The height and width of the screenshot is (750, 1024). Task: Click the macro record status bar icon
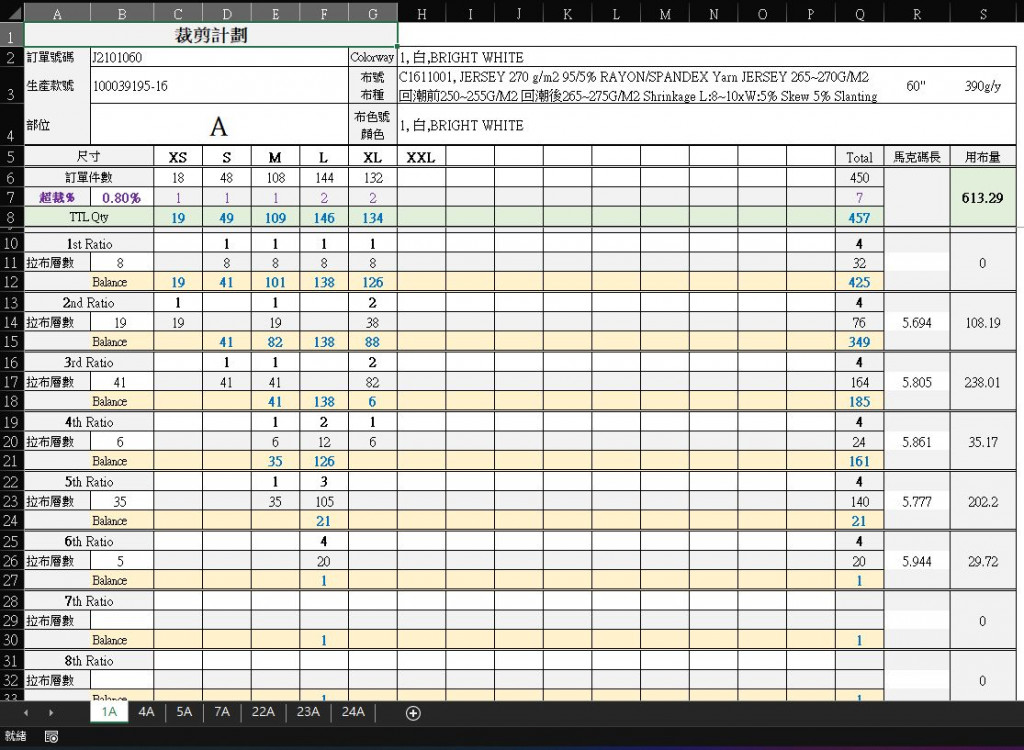click(x=52, y=736)
